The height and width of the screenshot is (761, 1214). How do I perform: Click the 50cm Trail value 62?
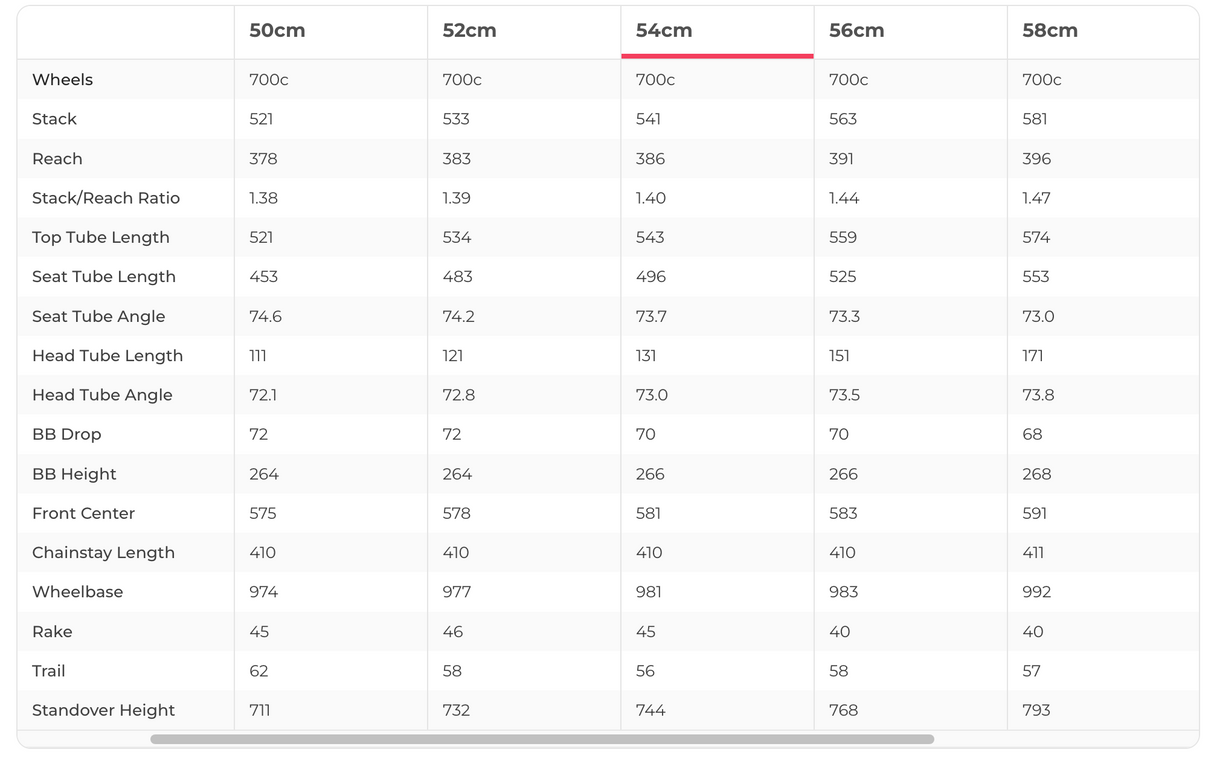coord(259,671)
